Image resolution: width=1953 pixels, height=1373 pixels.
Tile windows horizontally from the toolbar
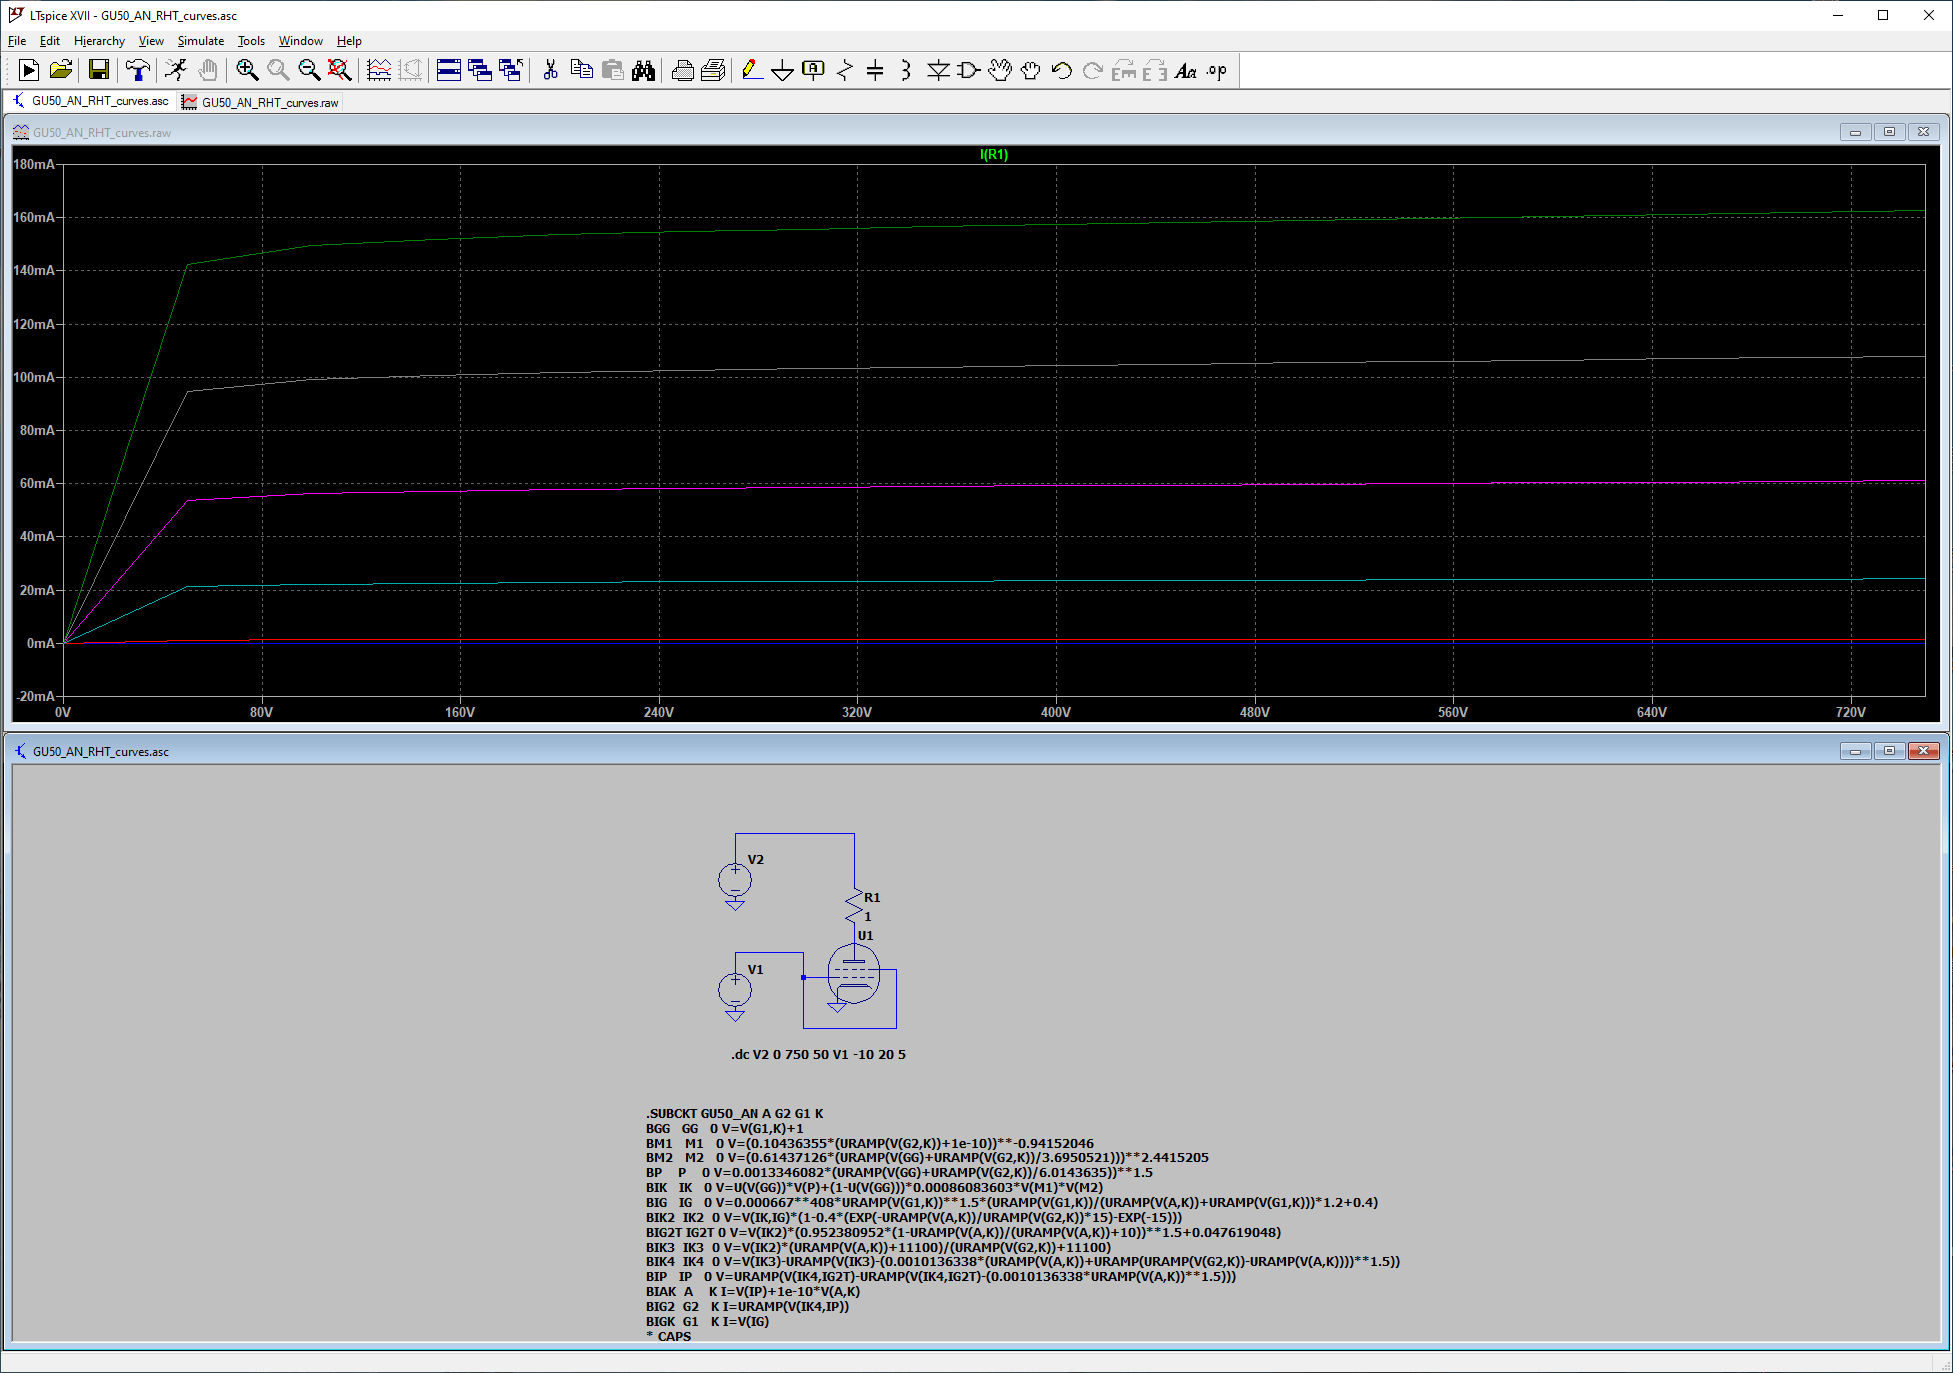click(449, 70)
